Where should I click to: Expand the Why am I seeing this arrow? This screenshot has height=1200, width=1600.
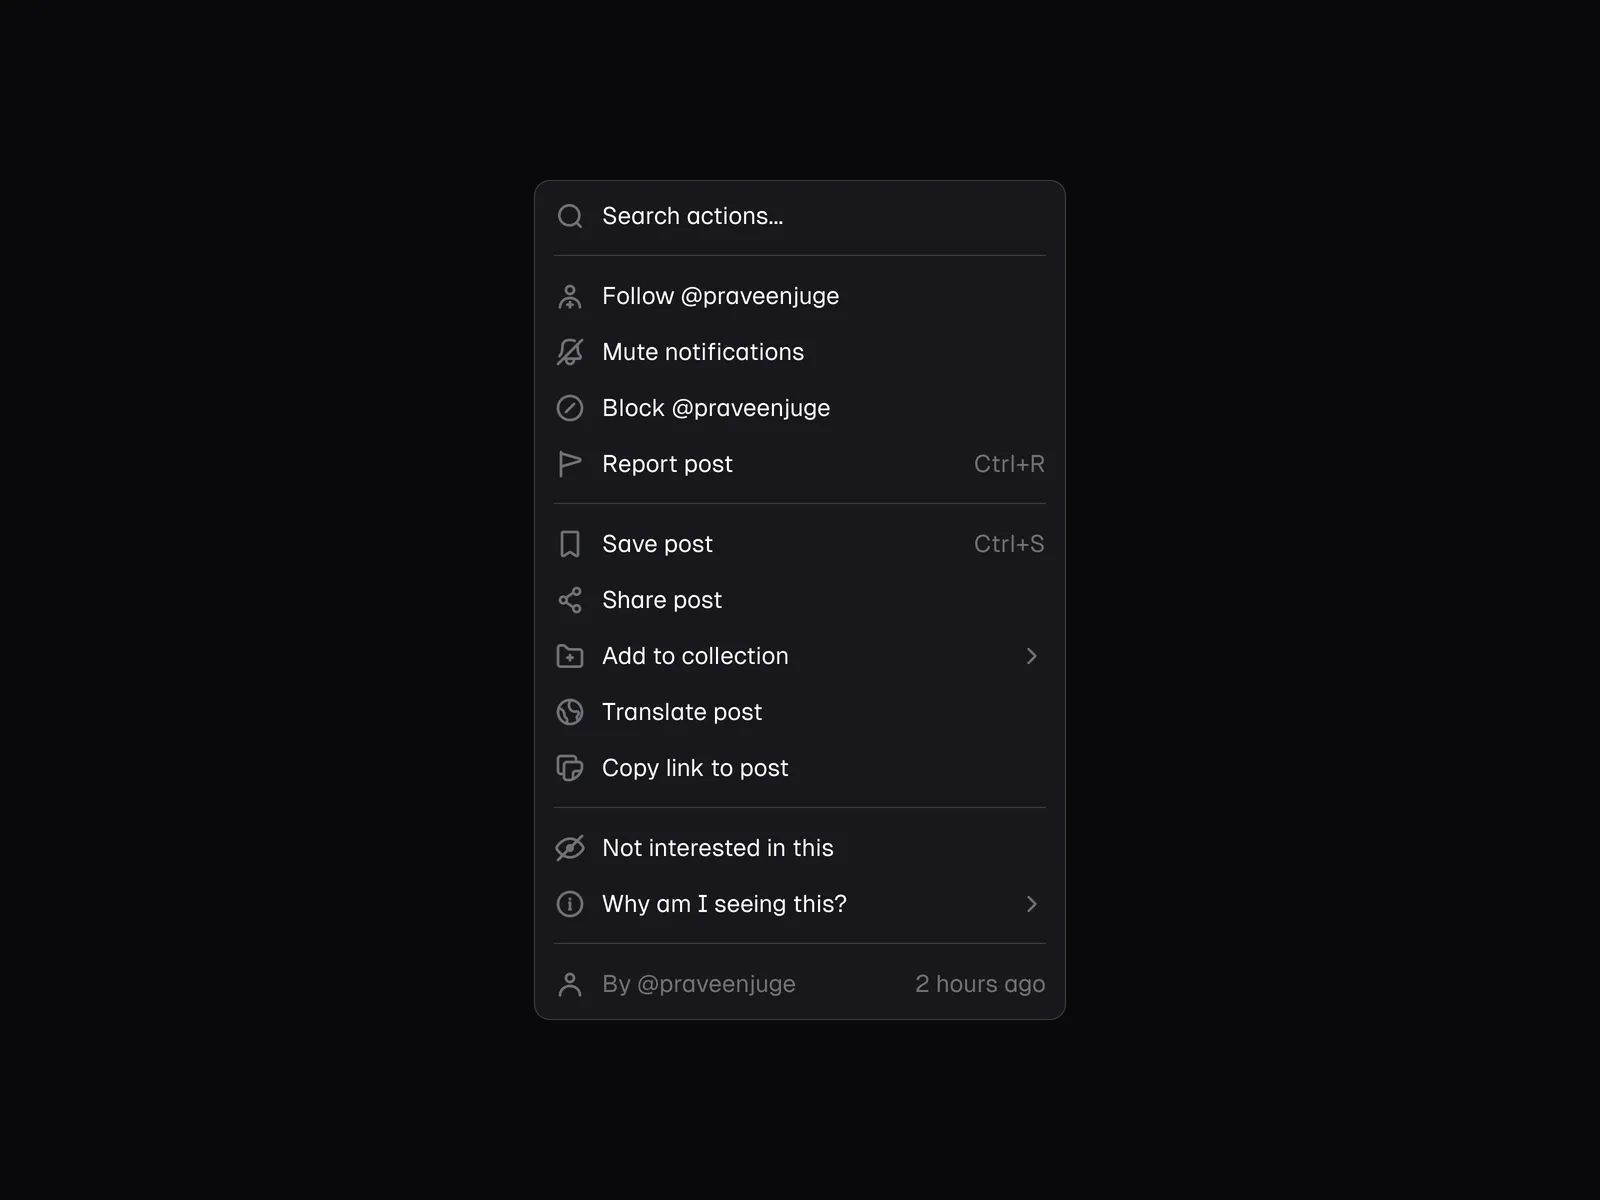(x=1031, y=904)
